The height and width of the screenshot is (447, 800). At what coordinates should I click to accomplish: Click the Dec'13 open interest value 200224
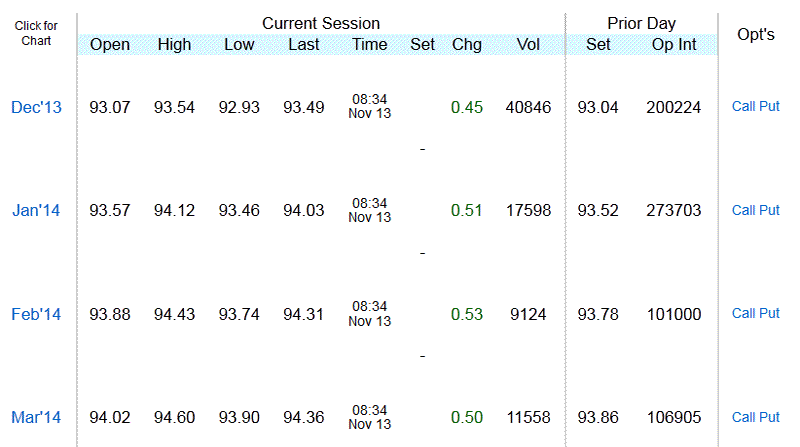[674, 107]
